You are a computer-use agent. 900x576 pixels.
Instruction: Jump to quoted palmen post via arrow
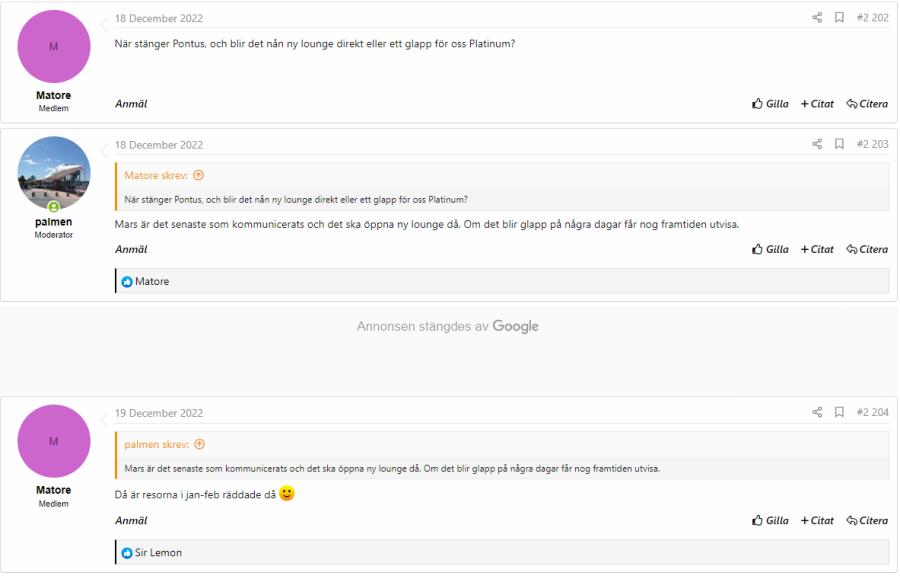pos(199,444)
